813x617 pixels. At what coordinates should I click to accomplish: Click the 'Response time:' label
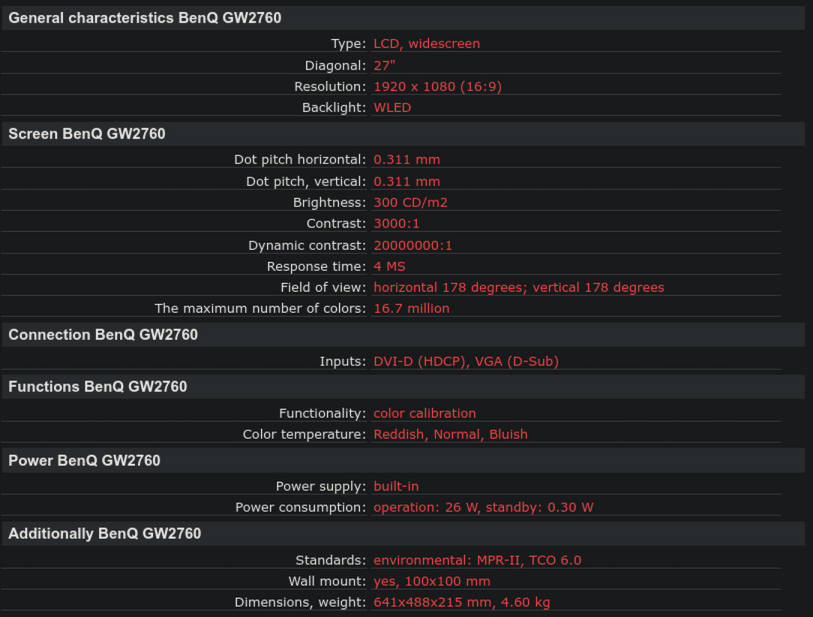[x=317, y=267]
